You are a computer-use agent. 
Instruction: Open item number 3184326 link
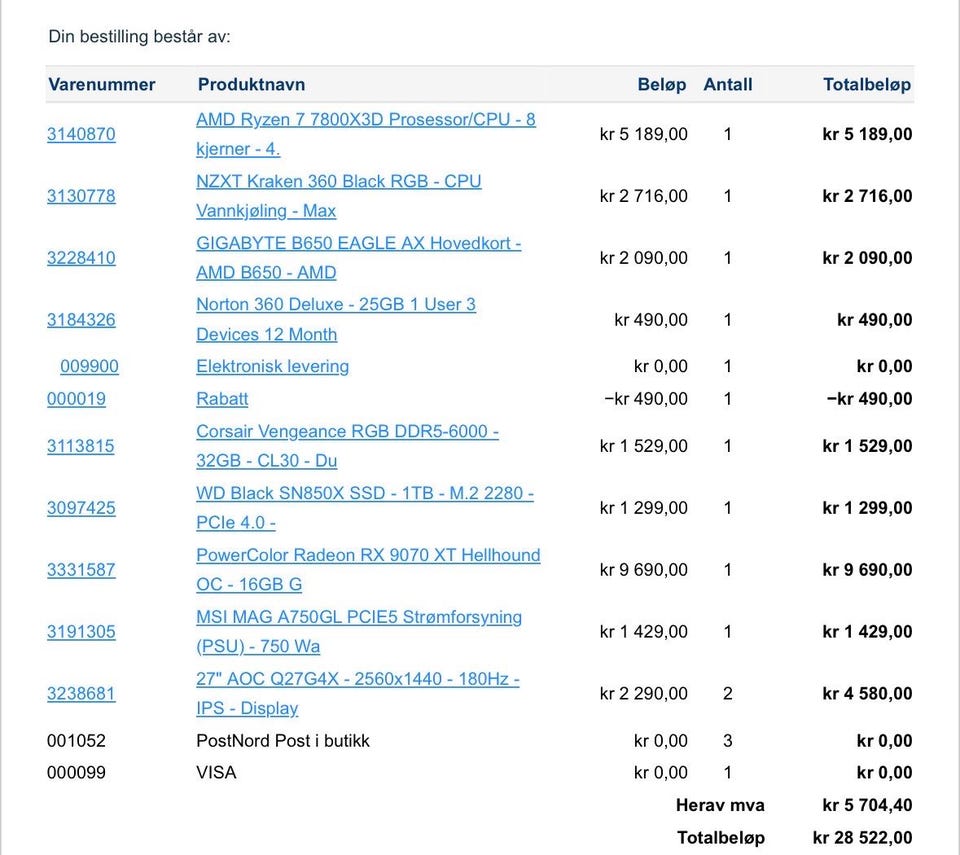[x=81, y=320]
